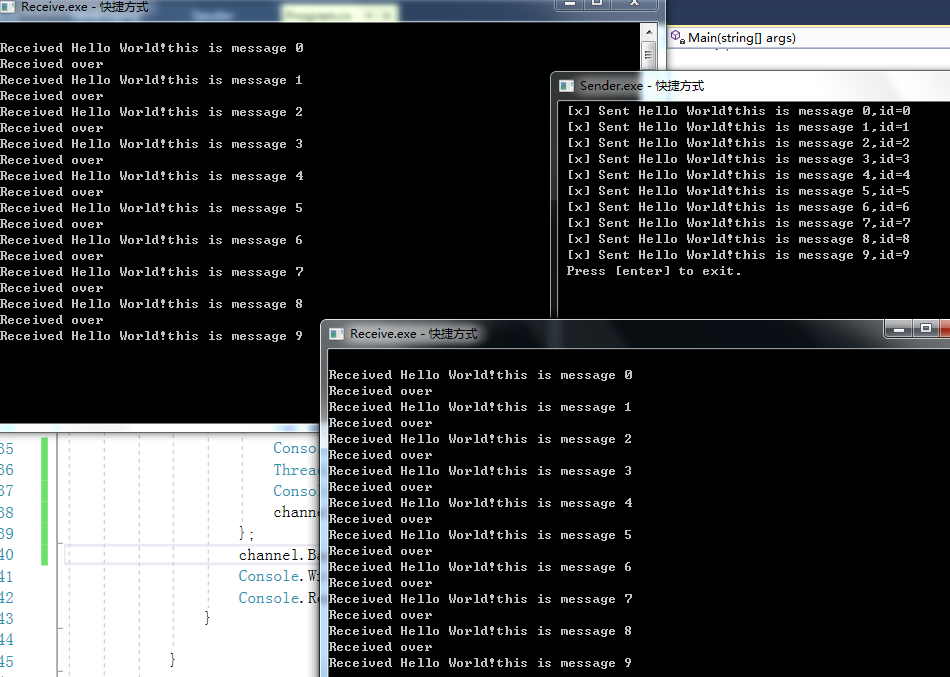Click 'message 3' line in back Receive.exe window
Viewport: 950px width, 677px height.
tap(151, 144)
